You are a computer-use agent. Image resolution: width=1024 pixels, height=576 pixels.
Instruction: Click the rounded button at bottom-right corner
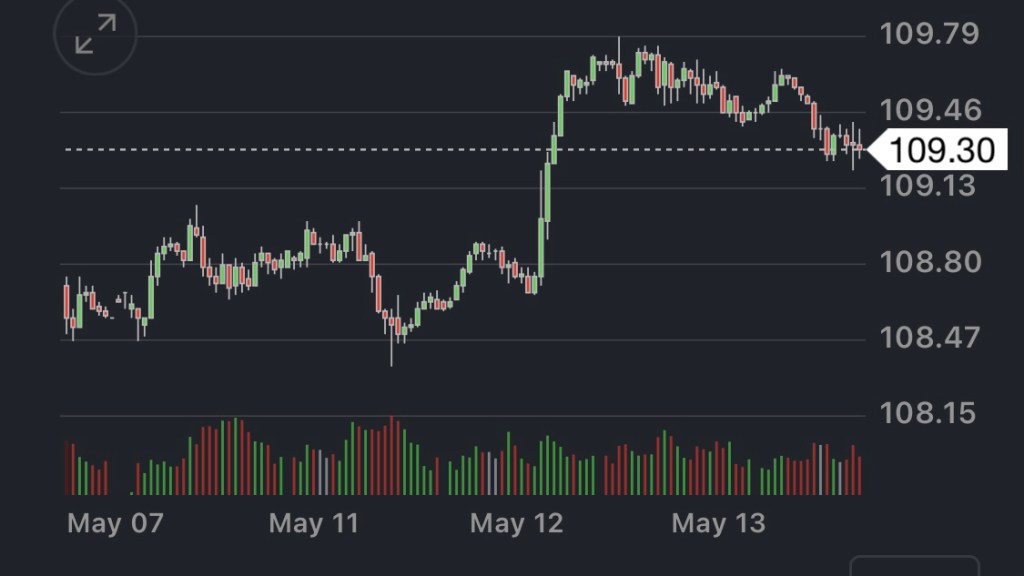pos(914,567)
